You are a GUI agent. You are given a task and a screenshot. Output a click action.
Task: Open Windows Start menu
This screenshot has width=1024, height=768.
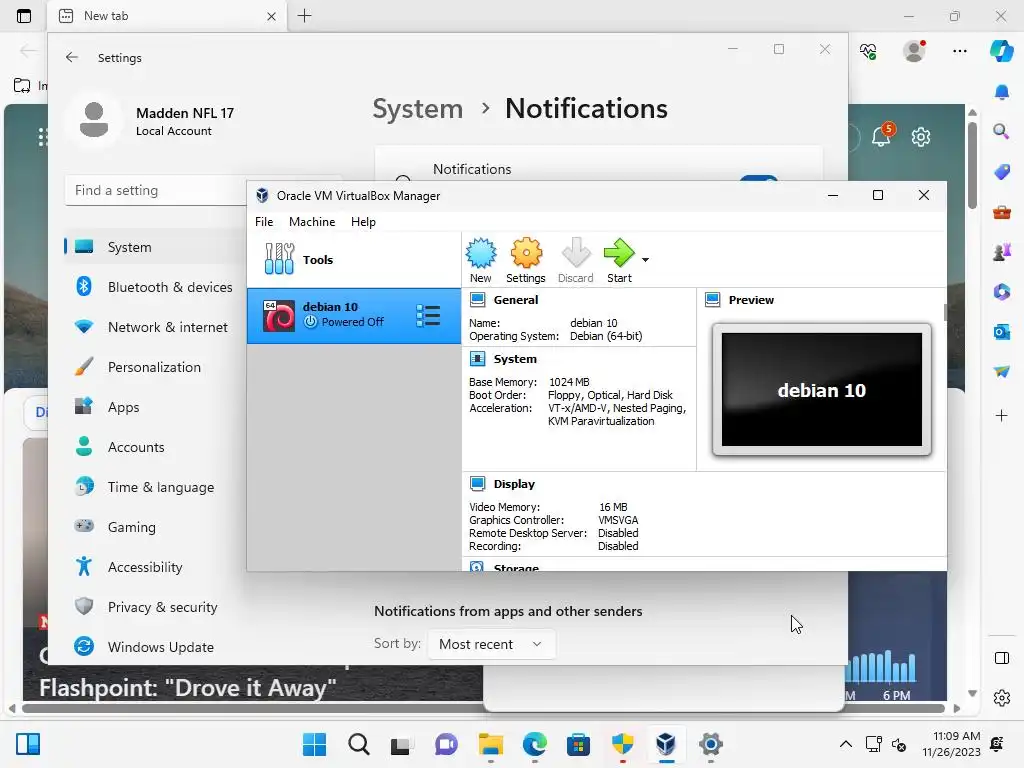pyautogui.click(x=315, y=744)
